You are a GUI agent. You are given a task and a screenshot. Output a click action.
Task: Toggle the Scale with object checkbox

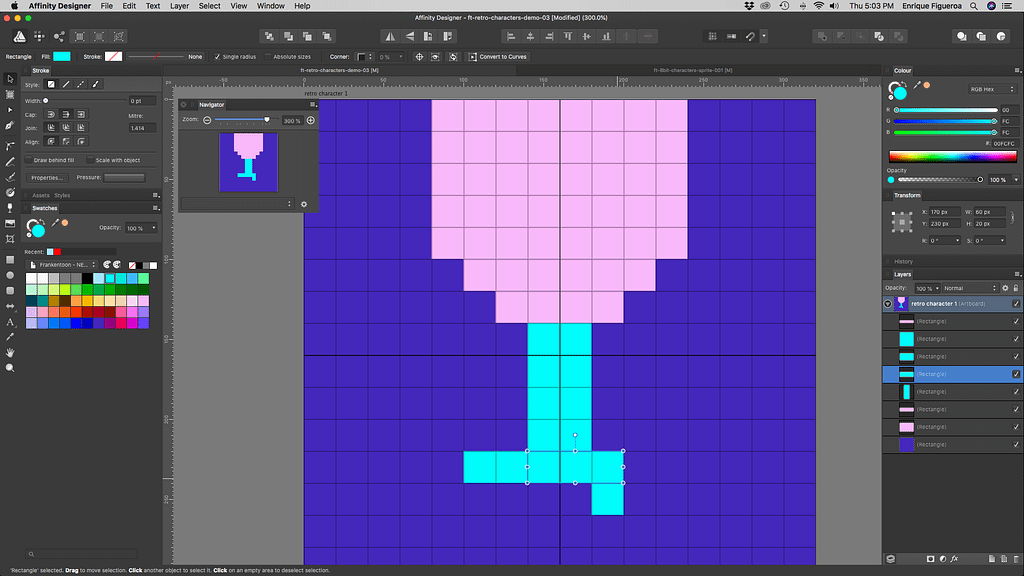(x=90, y=160)
